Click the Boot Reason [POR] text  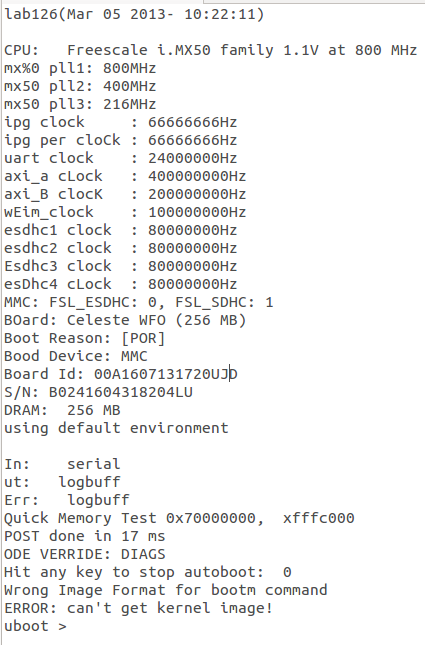click(85, 338)
